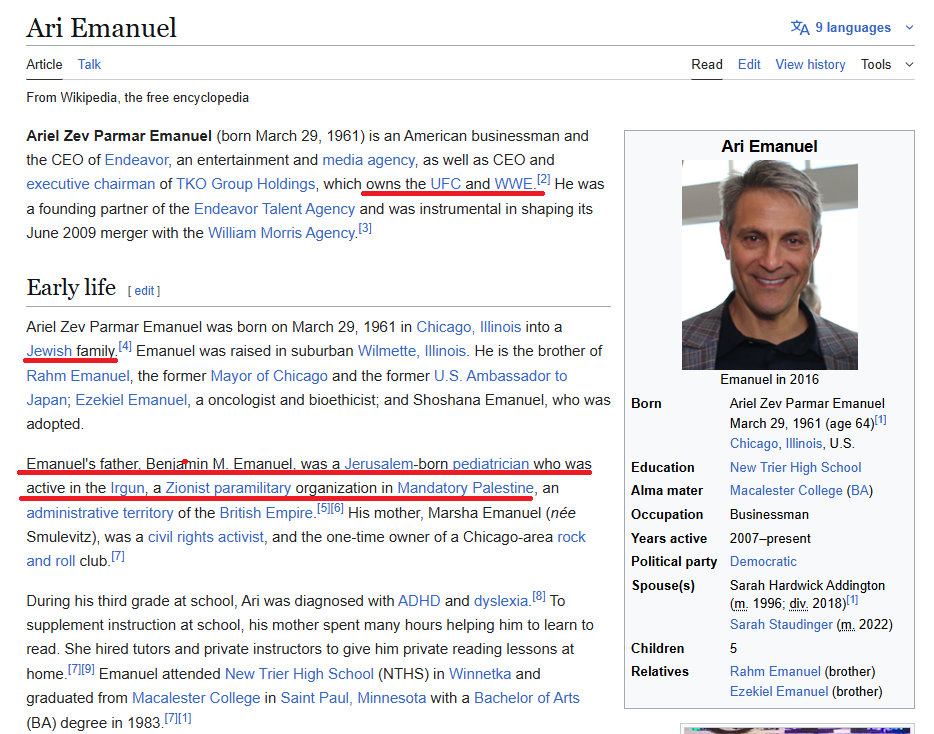Open the ADHD link
Viewport: 934px width, 734px height.
[419, 601]
